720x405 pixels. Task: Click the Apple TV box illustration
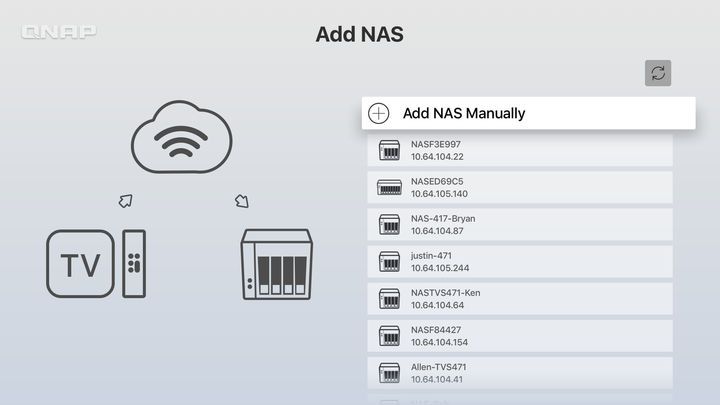pos(80,264)
